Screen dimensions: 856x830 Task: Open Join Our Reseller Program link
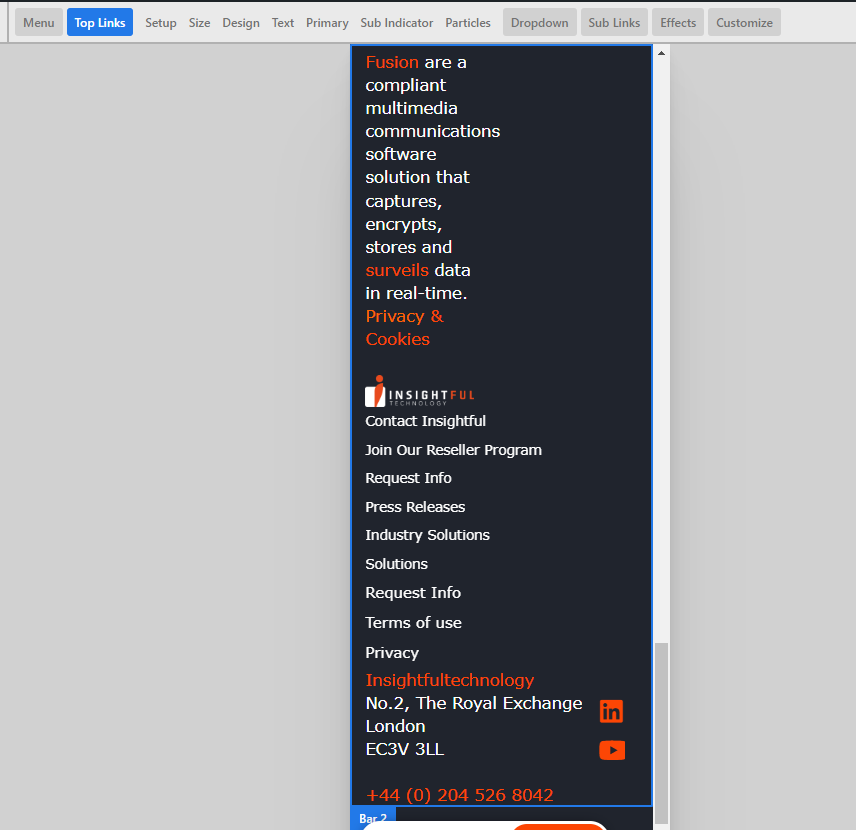[453, 450]
